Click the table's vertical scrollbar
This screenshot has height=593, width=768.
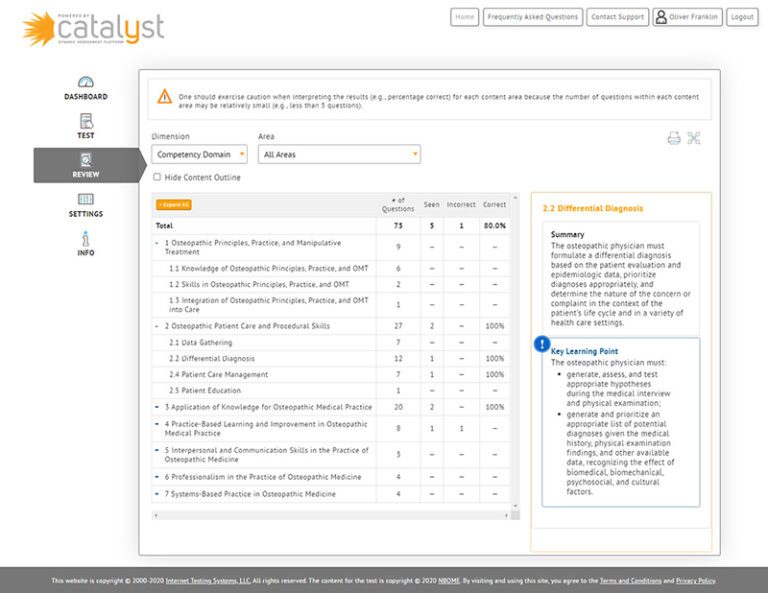click(516, 350)
